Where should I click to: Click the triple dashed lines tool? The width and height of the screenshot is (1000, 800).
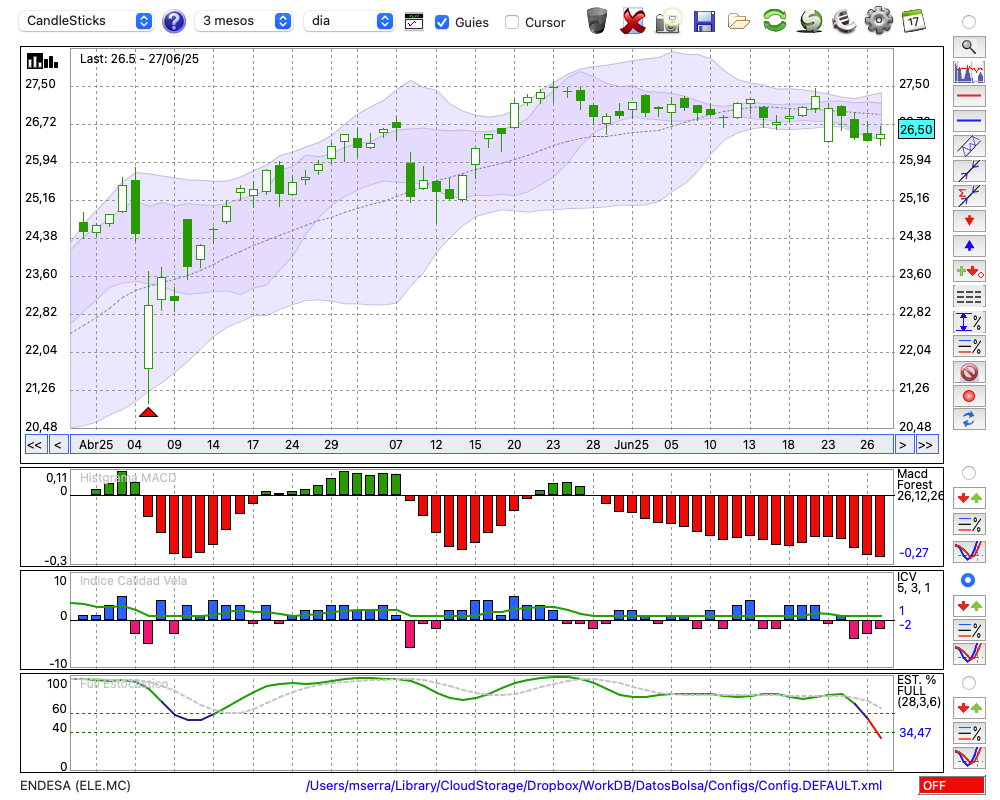(969, 297)
